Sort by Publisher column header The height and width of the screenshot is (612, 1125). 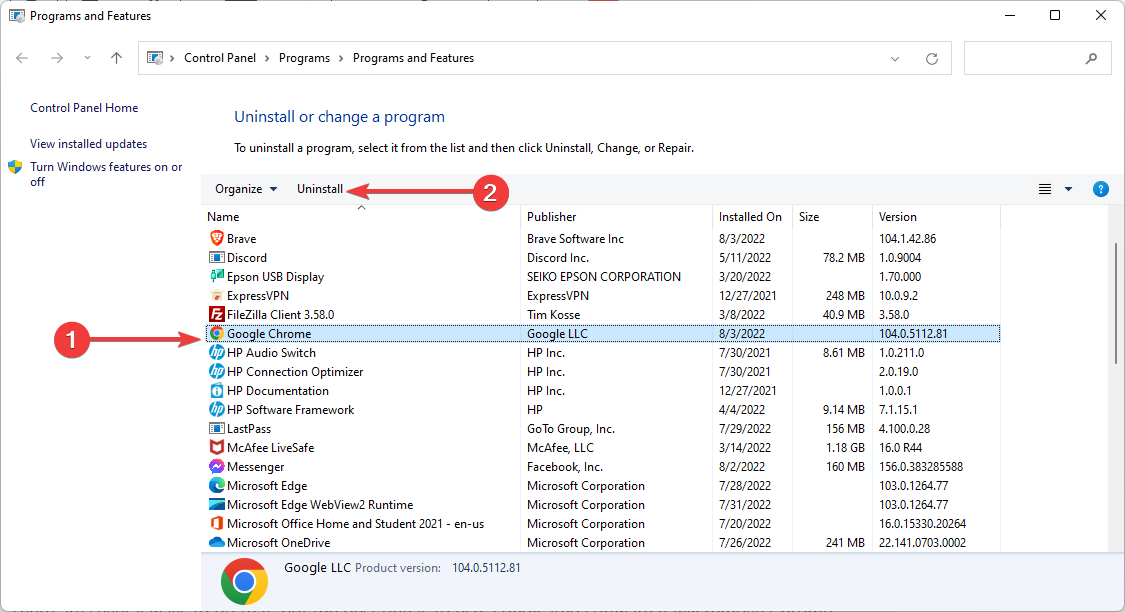pyautogui.click(x=616, y=217)
